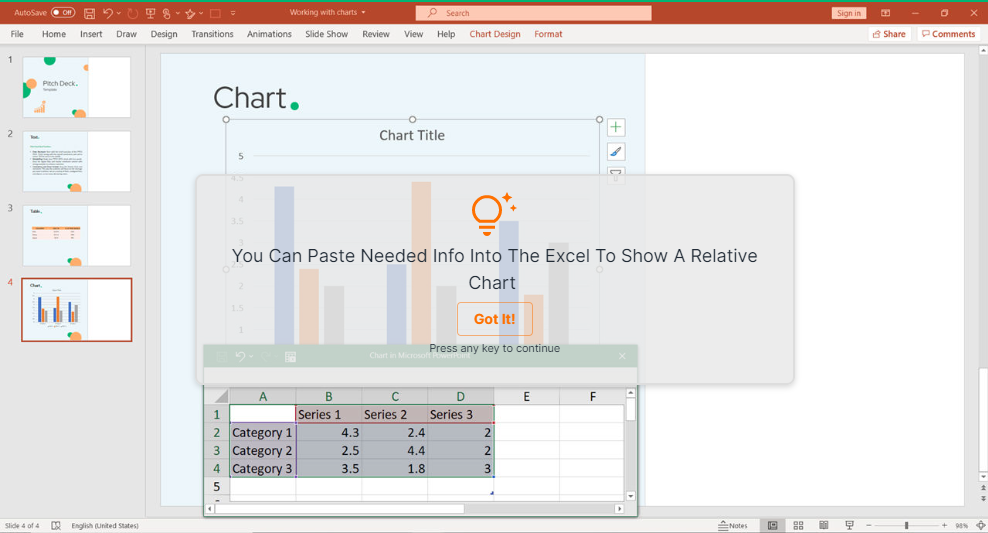The width and height of the screenshot is (988, 533).
Task: Click the Redo icon in quick access
Action: click(x=132, y=13)
